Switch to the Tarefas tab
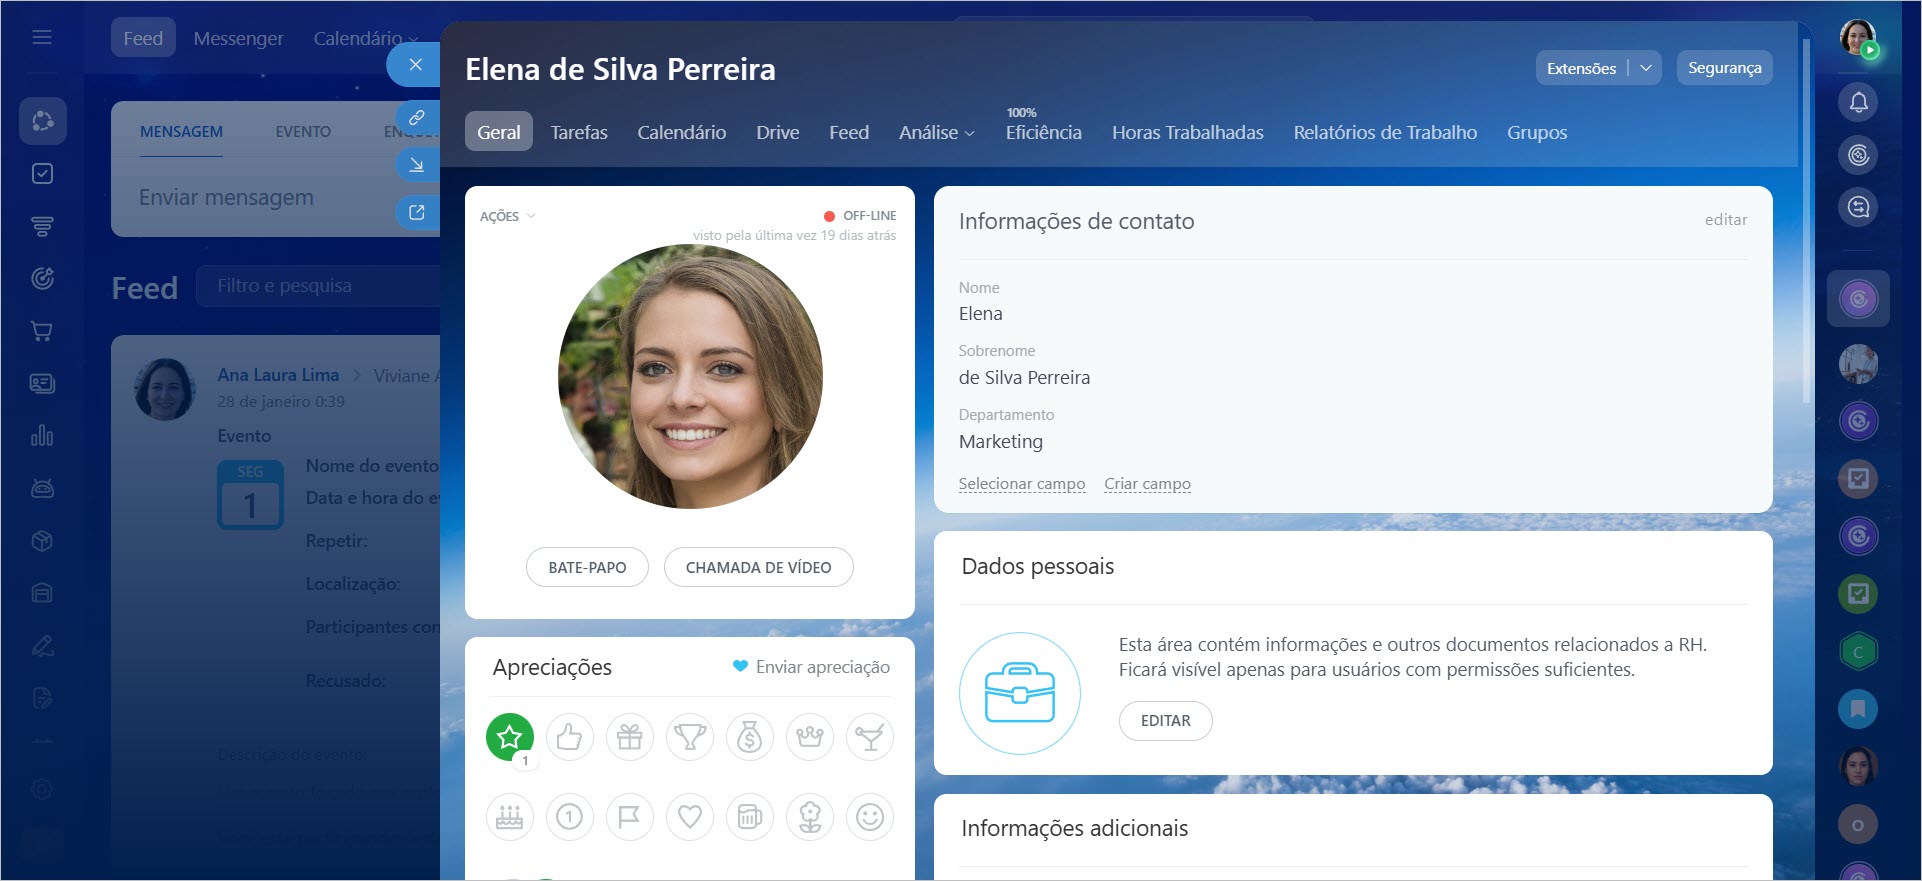This screenshot has width=1922, height=881. tap(579, 132)
